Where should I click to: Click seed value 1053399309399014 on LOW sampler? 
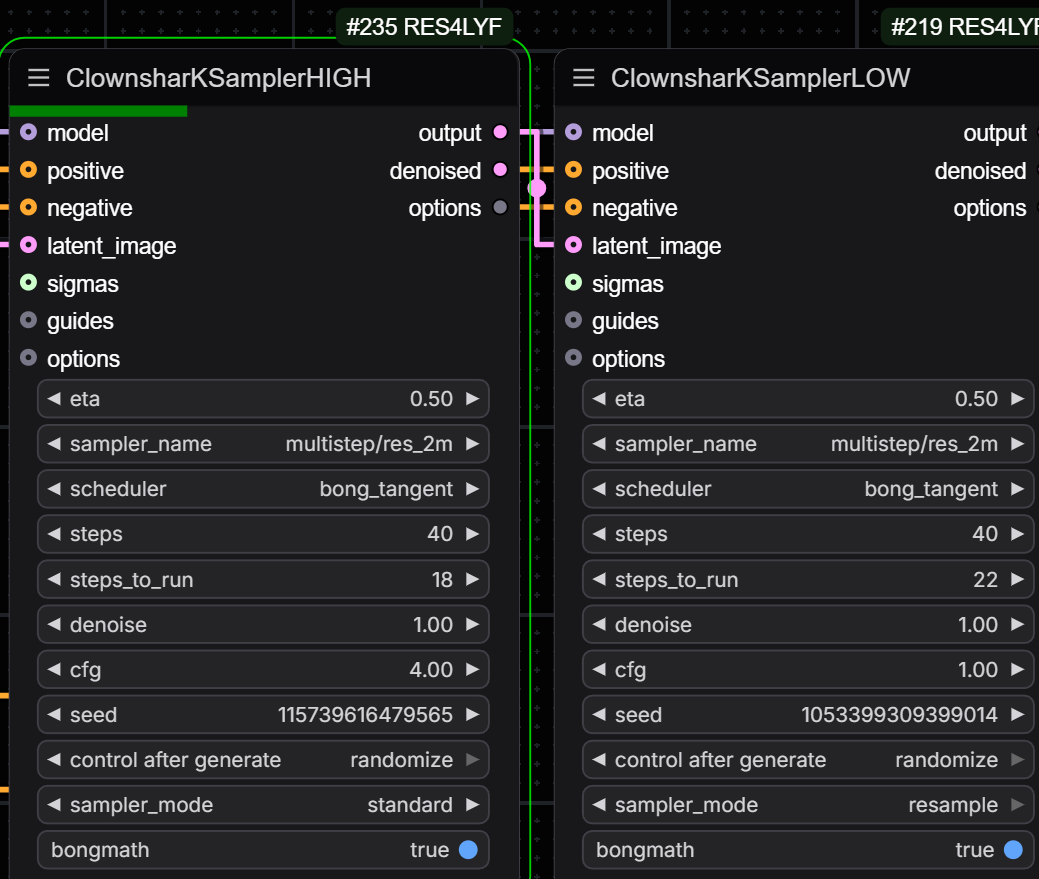tap(899, 715)
